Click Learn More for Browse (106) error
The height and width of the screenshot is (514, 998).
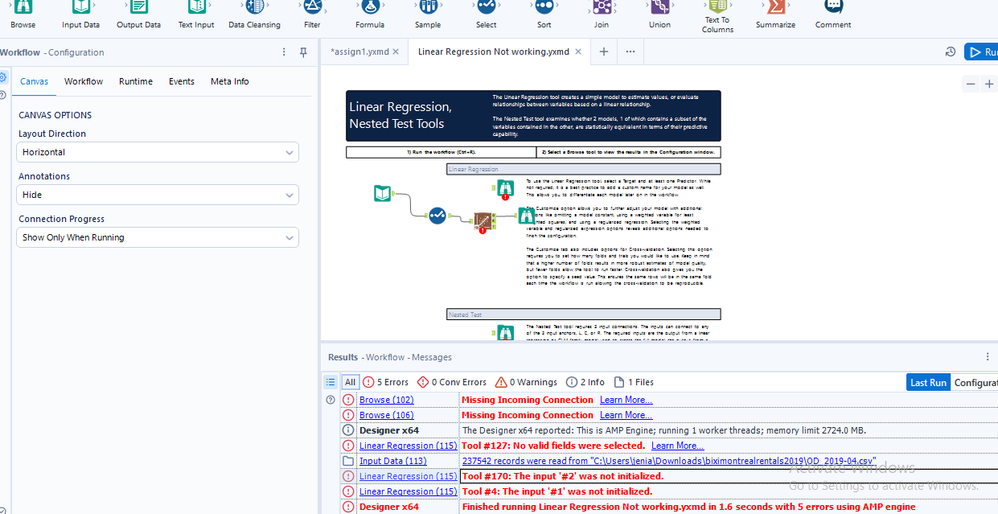point(626,415)
